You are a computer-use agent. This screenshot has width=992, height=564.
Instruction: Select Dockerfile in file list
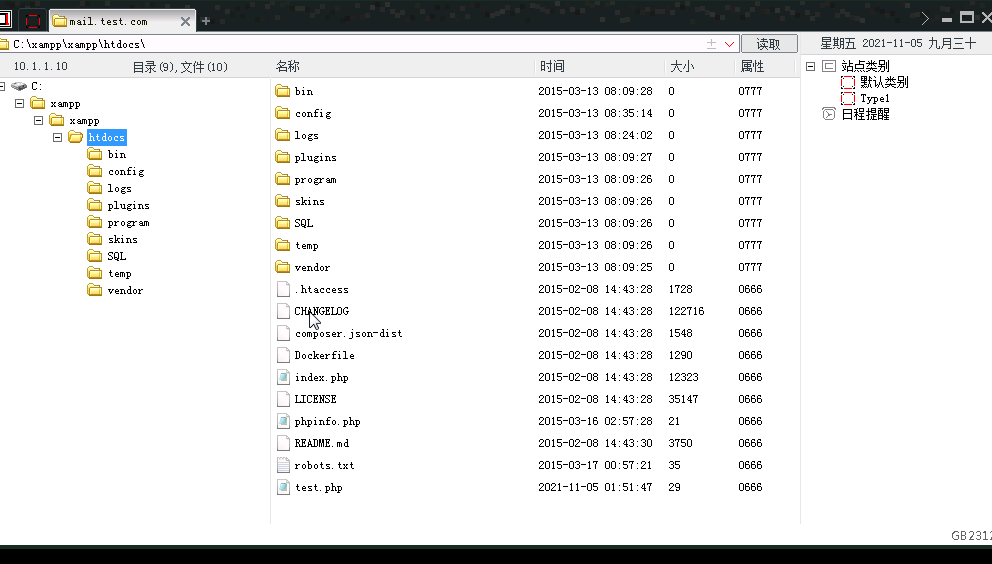(x=325, y=355)
